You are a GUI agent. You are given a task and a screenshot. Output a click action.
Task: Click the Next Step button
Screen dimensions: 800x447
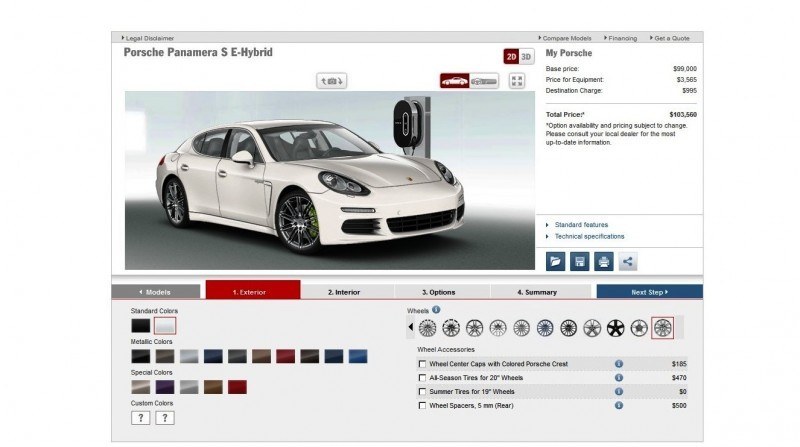click(x=649, y=292)
